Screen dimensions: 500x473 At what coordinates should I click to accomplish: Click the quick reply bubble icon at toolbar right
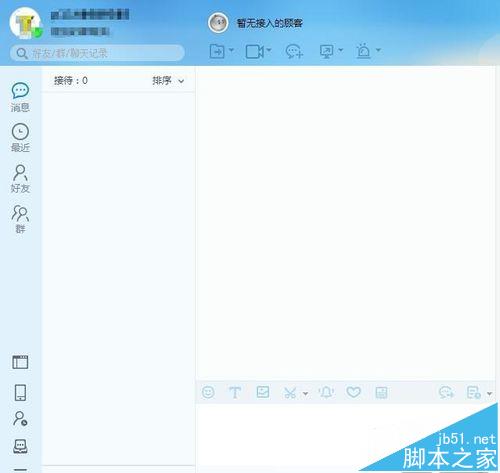[447, 393]
